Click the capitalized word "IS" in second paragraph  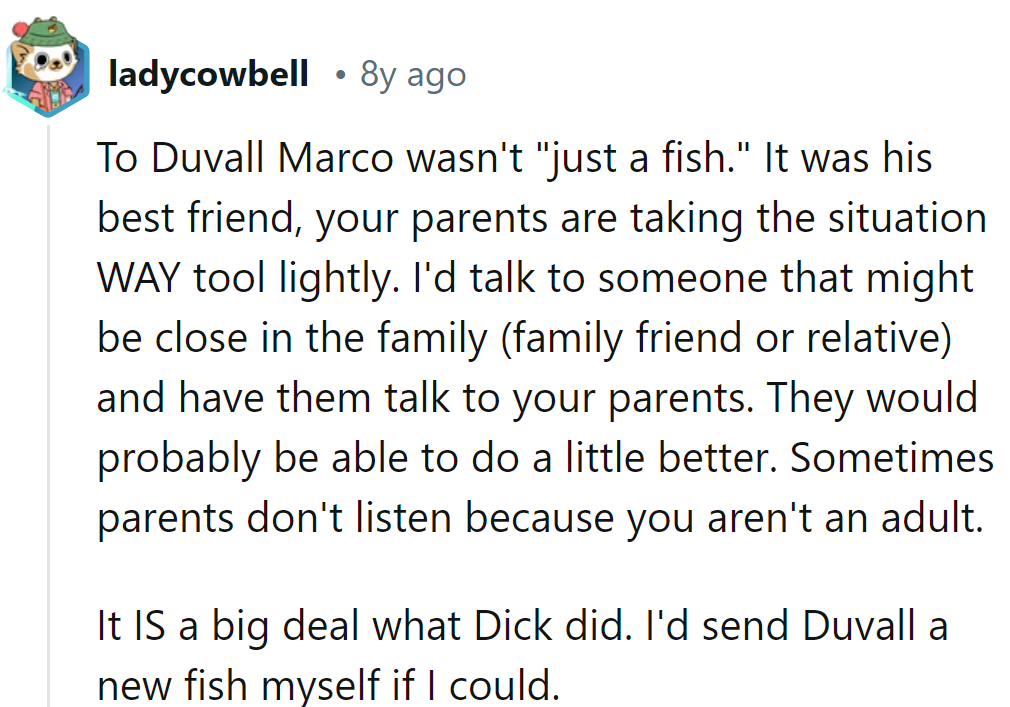tap(139, 627)
